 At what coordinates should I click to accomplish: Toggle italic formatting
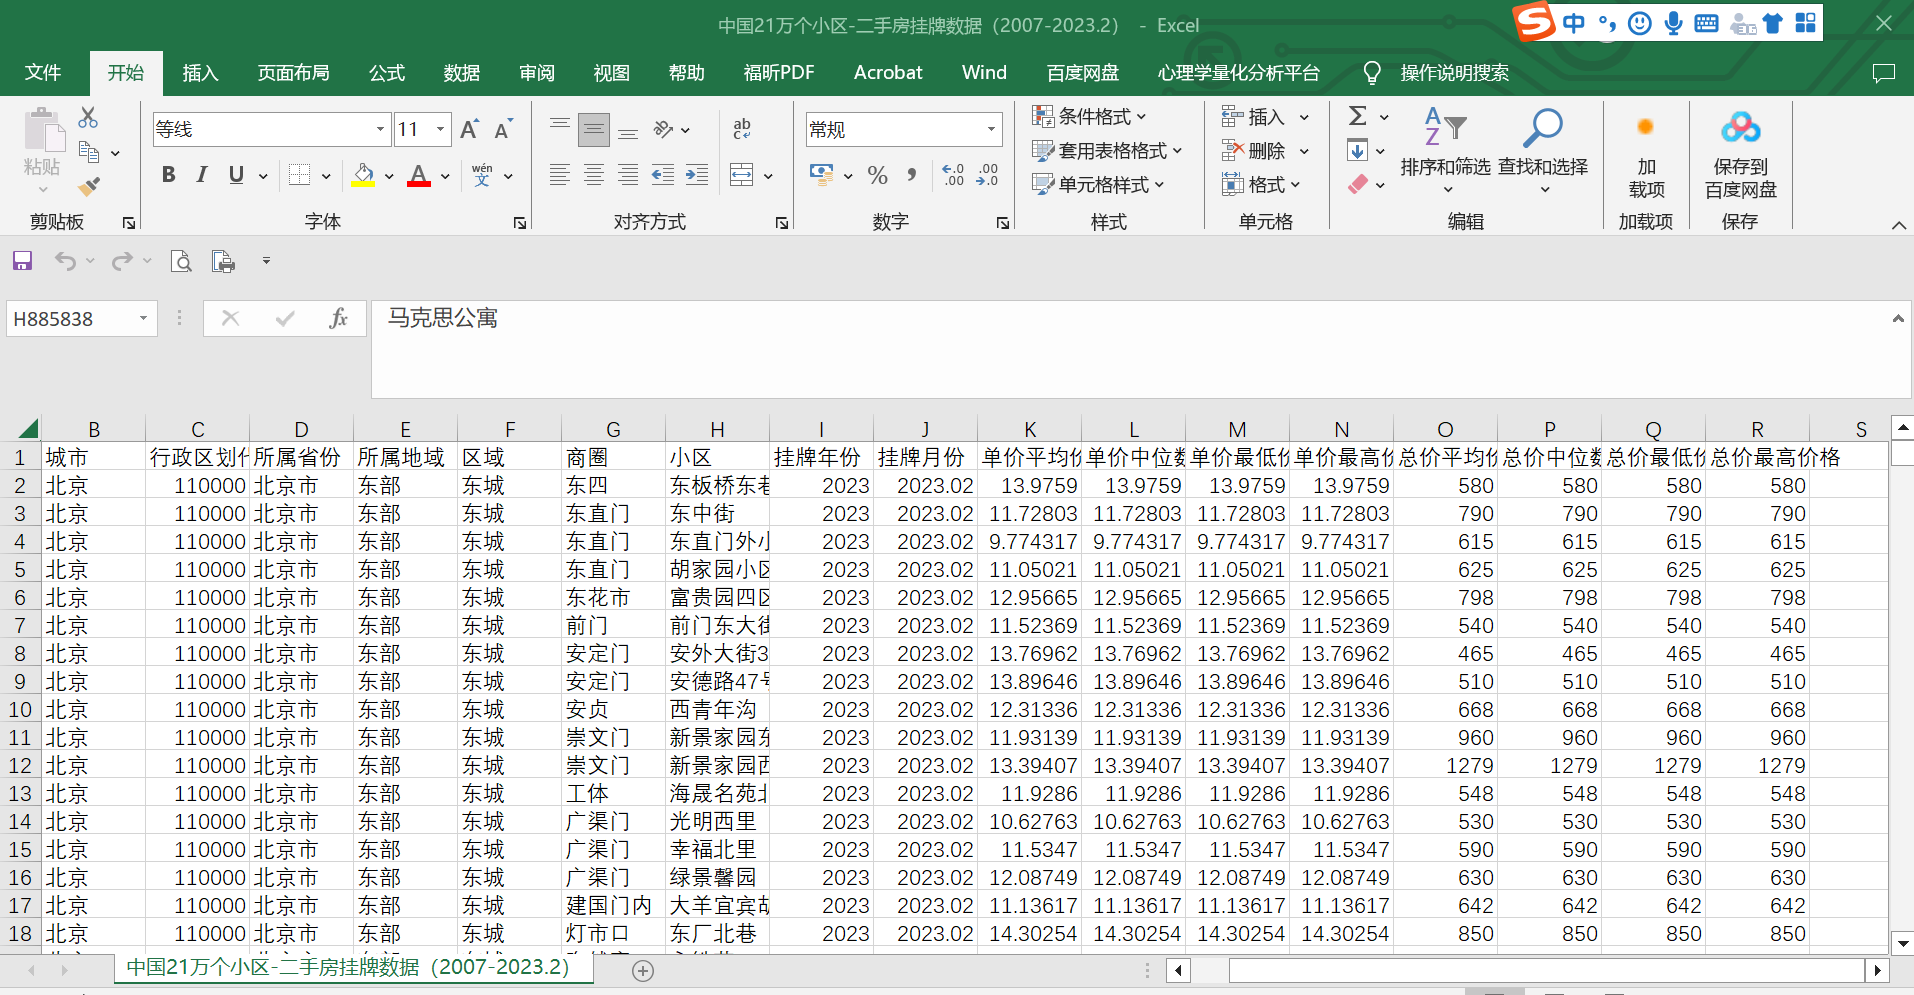click(x=202, y=175)
